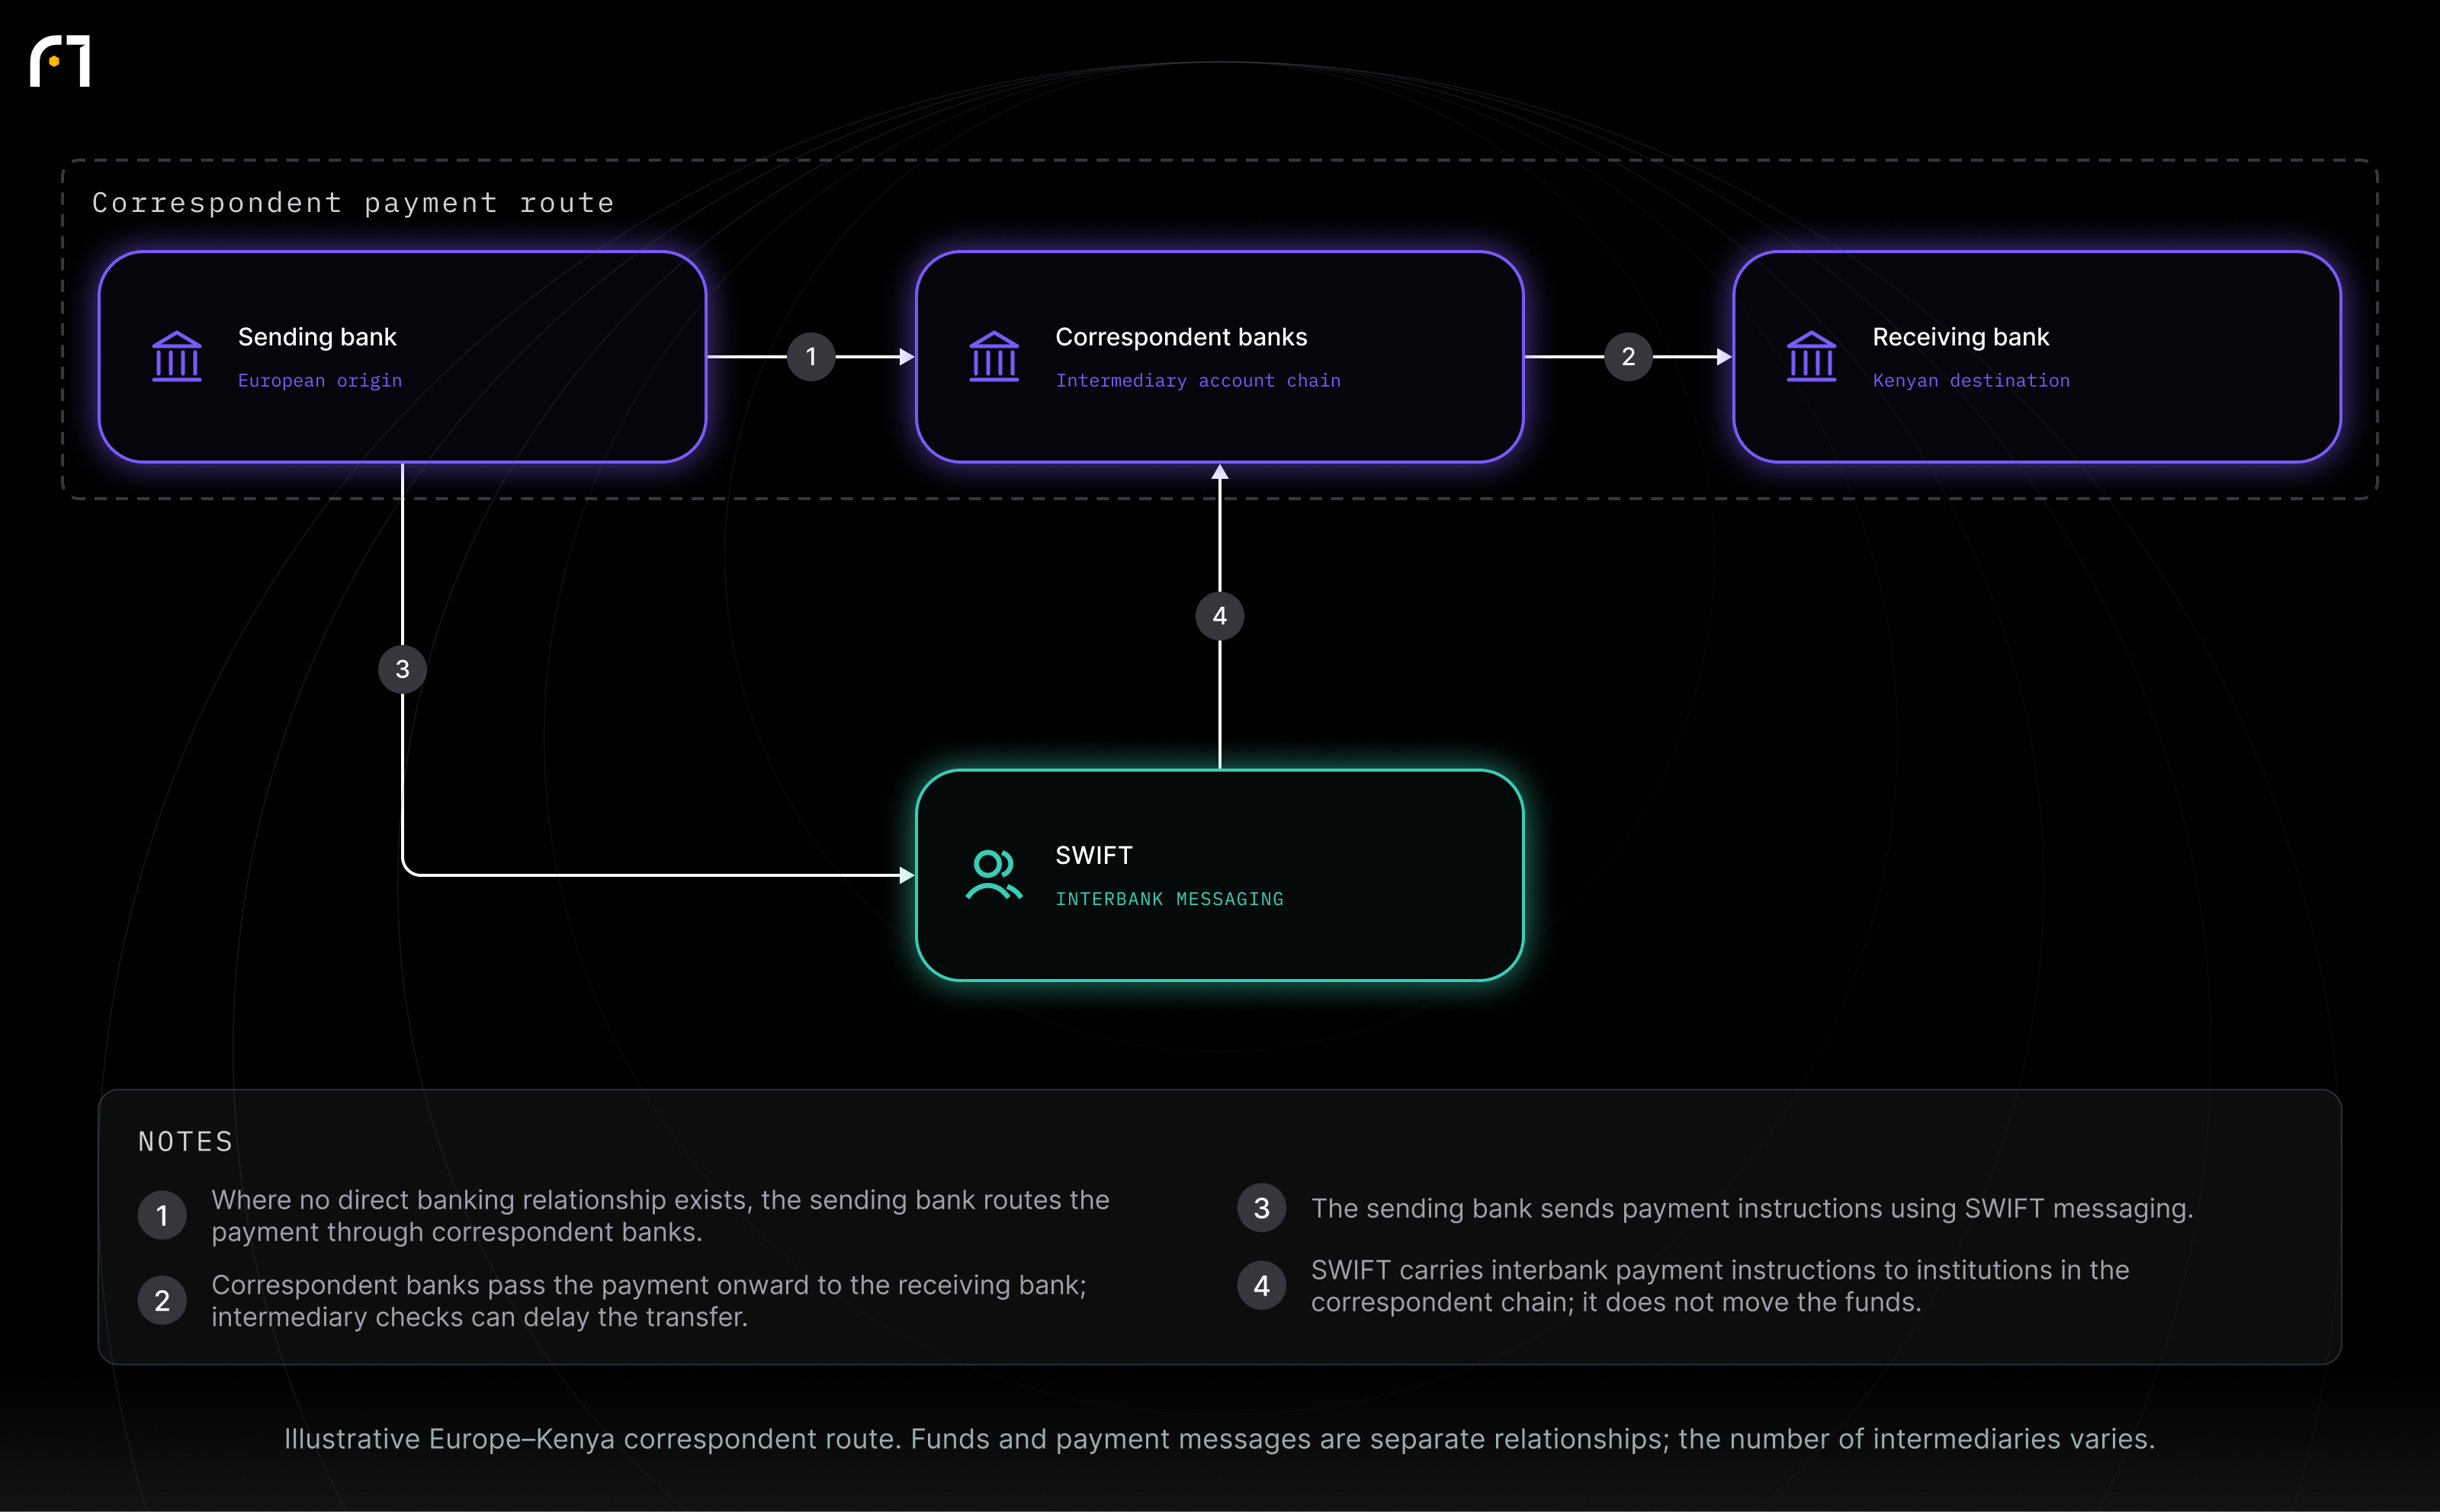Click the NOTES heading
Viewport: 2440px width, 1512px height.
[x=185, y=1142]
